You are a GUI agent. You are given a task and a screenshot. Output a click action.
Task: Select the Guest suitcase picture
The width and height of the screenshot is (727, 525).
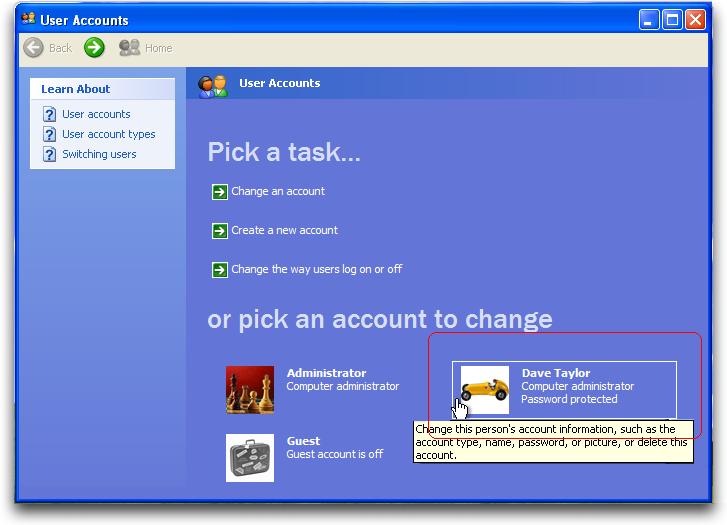click(x=250, y=458)
